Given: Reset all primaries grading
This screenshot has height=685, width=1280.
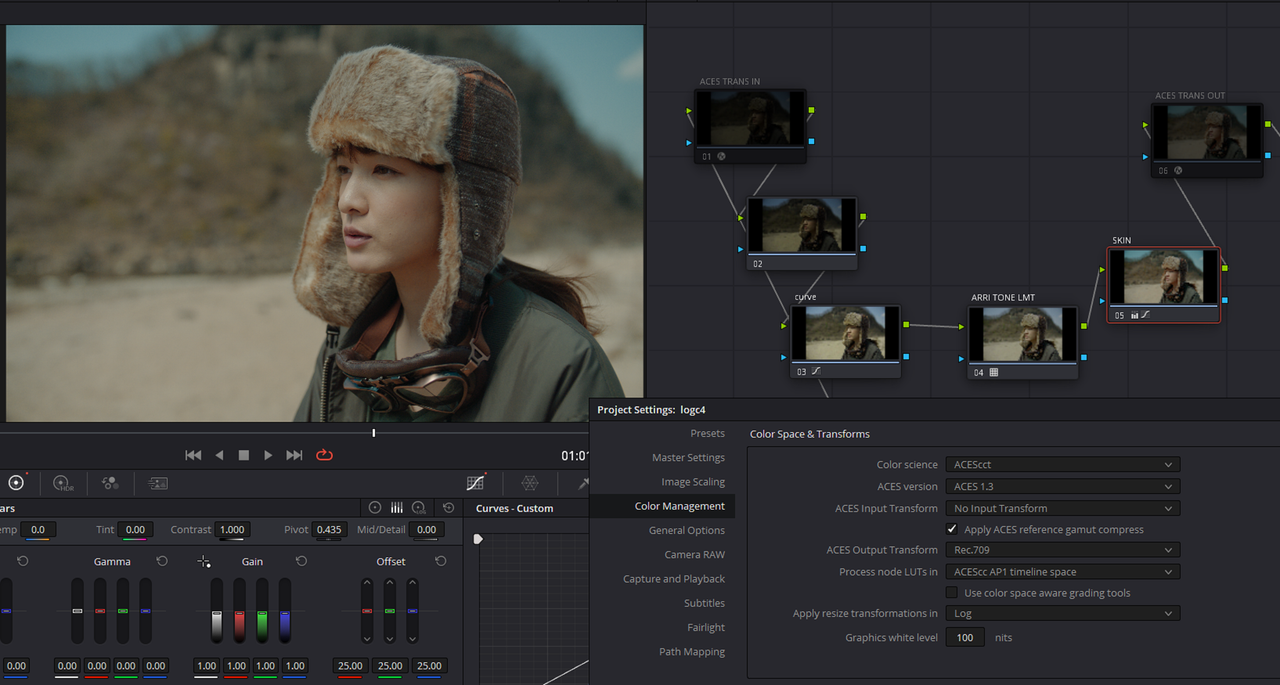Looking at the screenshot, I should click(x=448, y=508).
